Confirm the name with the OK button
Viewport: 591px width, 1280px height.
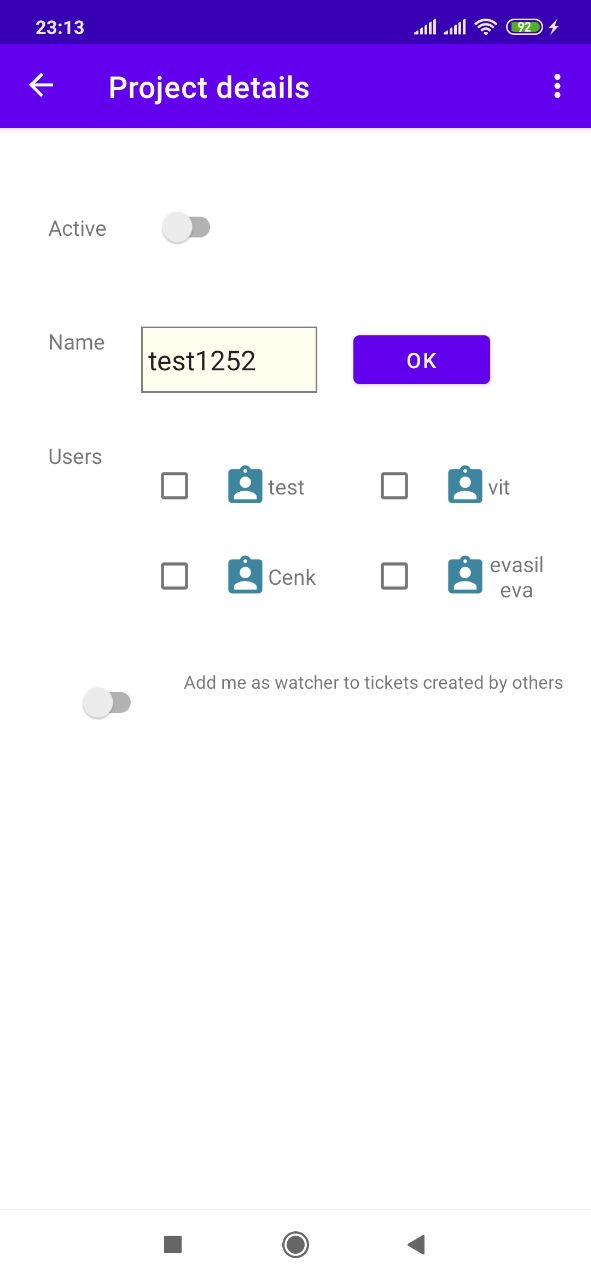[421, 360]
